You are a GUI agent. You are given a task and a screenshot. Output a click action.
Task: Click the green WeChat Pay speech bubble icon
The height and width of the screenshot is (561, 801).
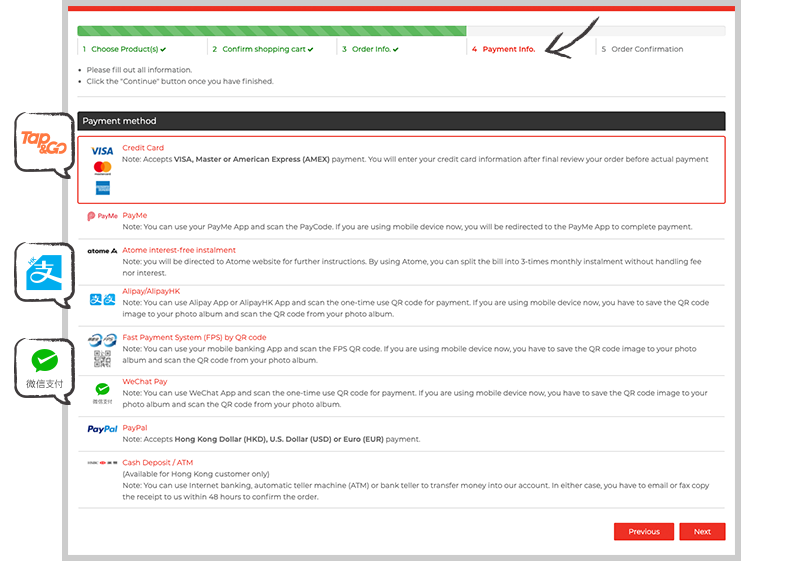point(43,369)
